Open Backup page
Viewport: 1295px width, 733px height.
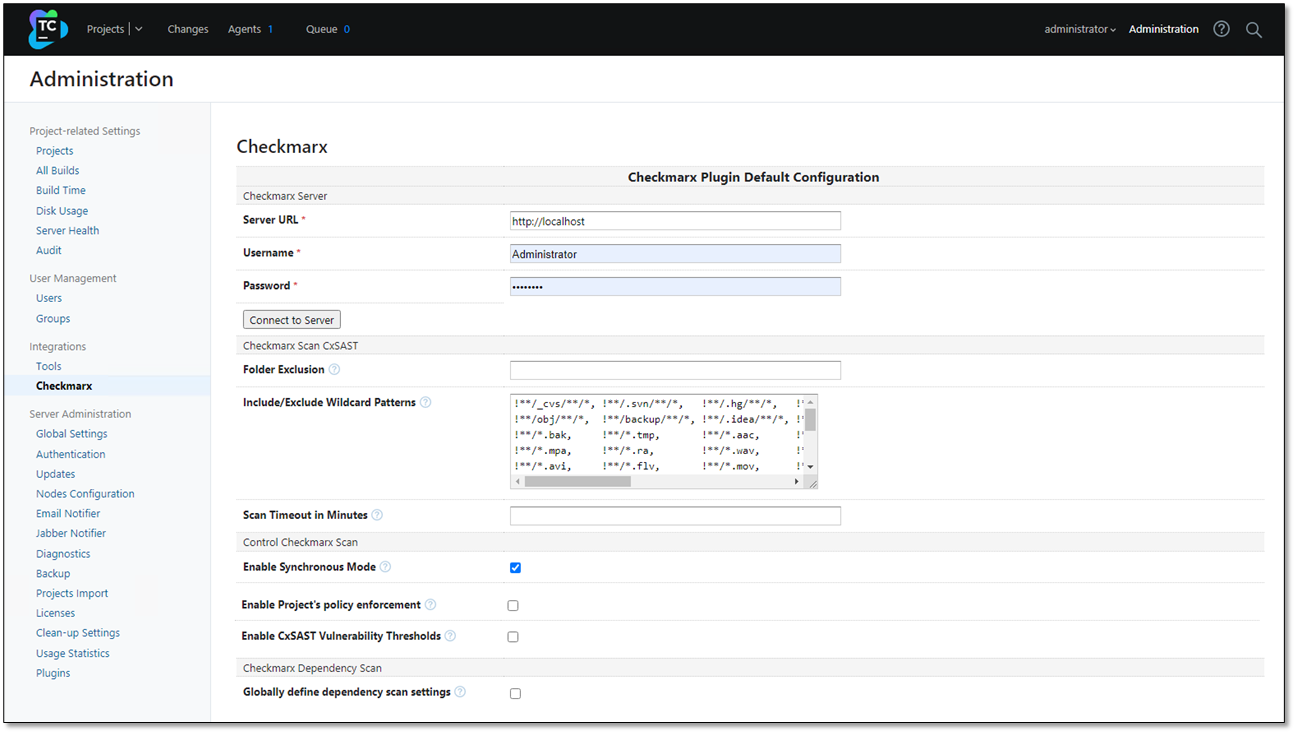pyautogui.click(x=53, y=574)
